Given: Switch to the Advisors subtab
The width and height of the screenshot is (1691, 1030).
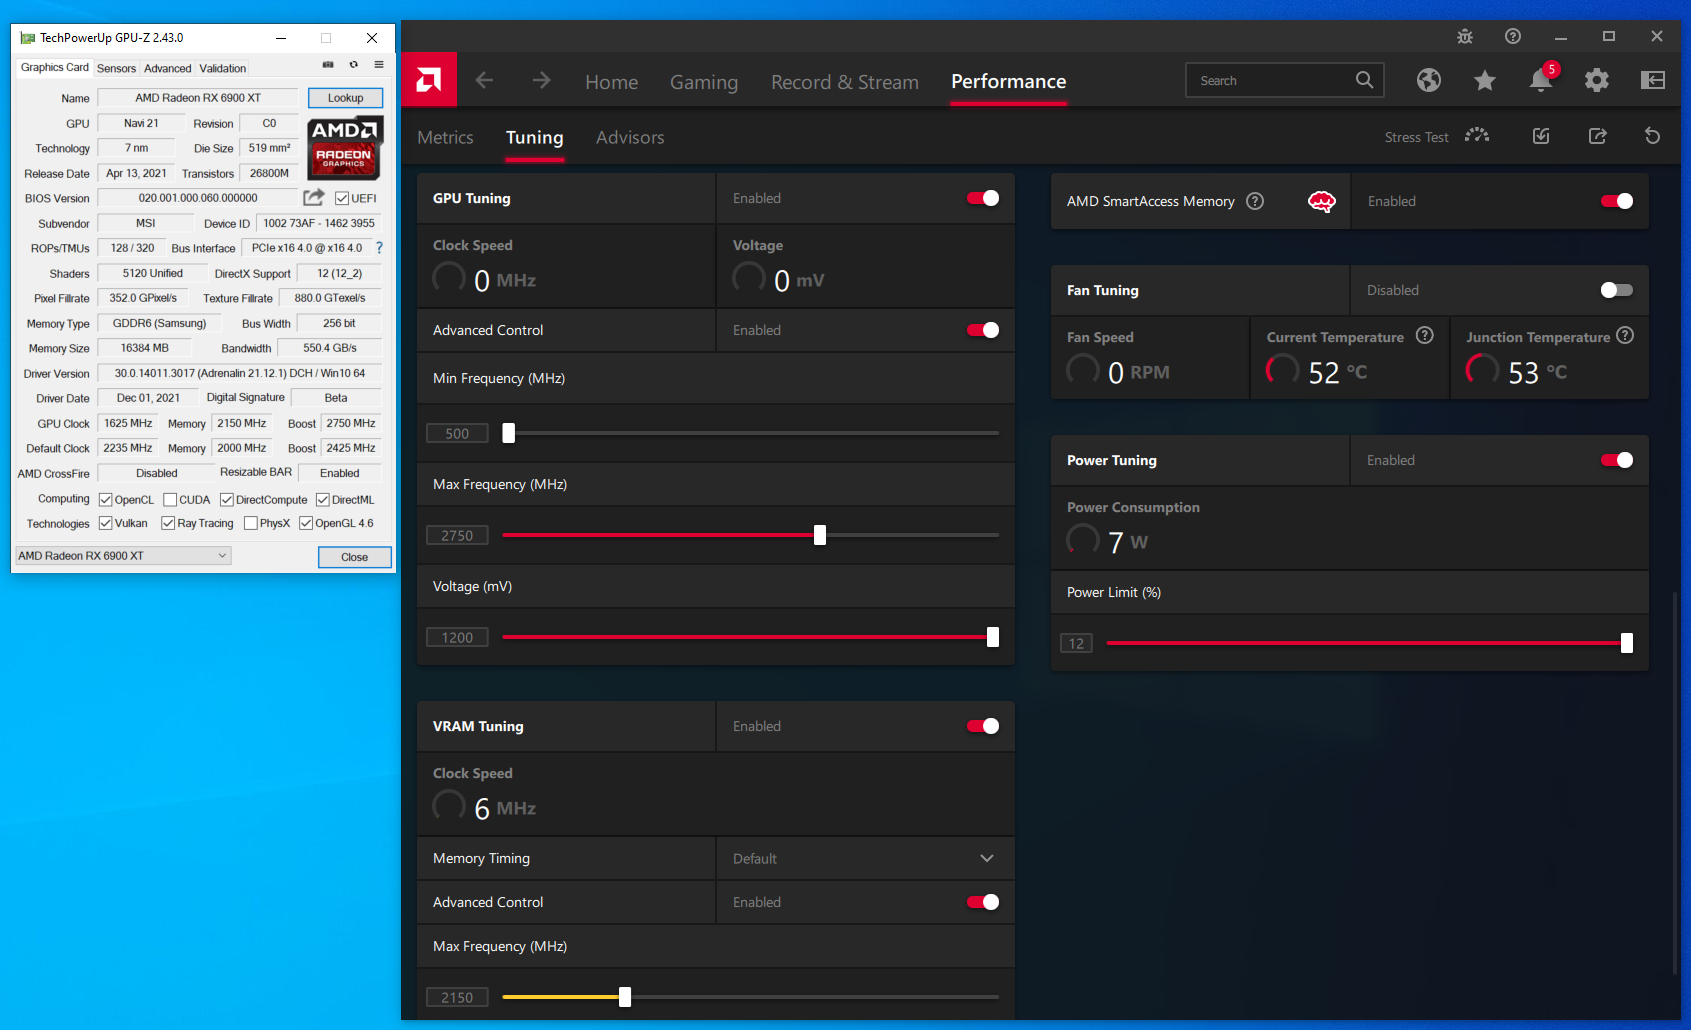Looking at the screenshot, I should coord(630,137).
